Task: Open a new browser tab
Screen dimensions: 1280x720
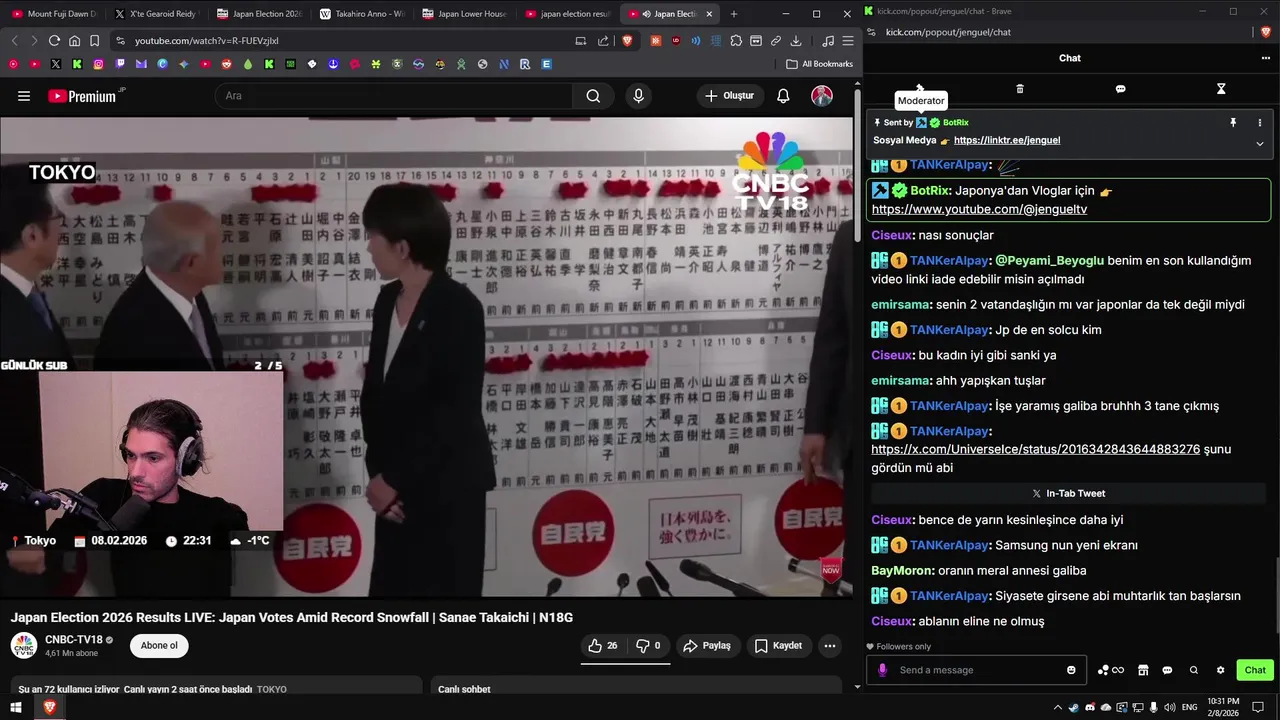Action: (x=734, y=14)
